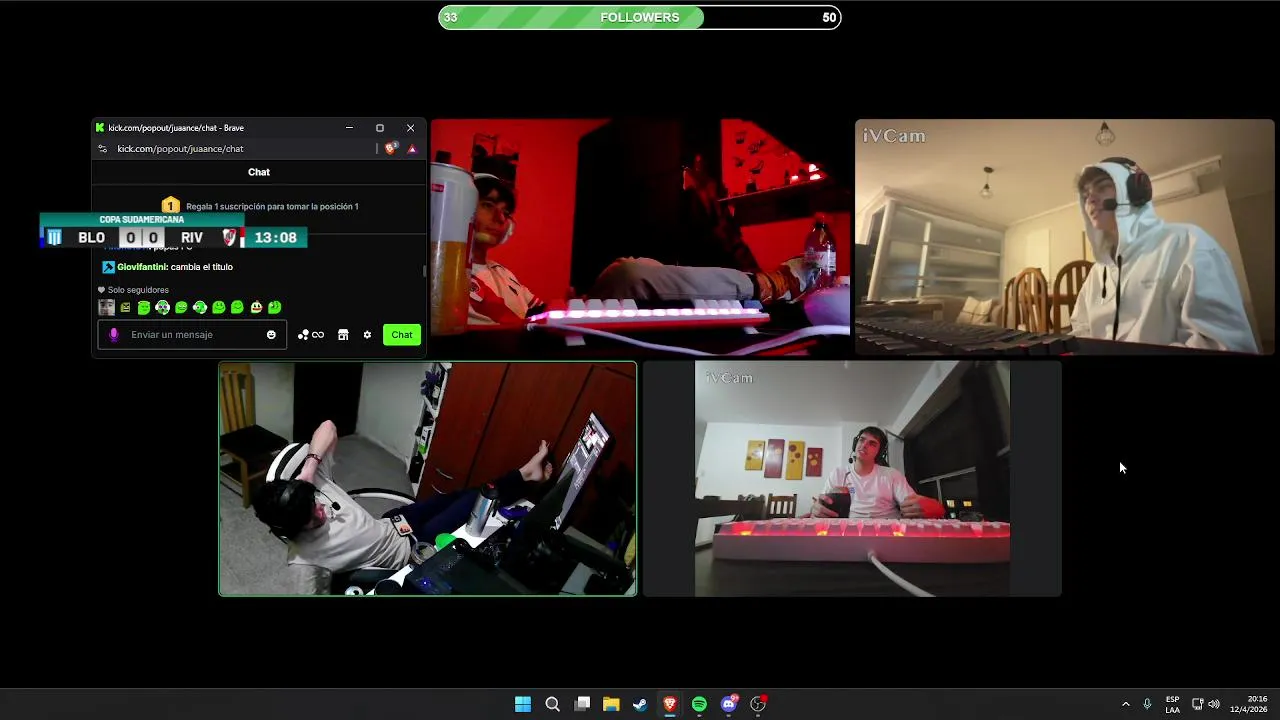Image resolution: width=1280 pixels, height=720 pixels.
Task: Open File Explorer from the taskbar
Action: coord(611,704)
